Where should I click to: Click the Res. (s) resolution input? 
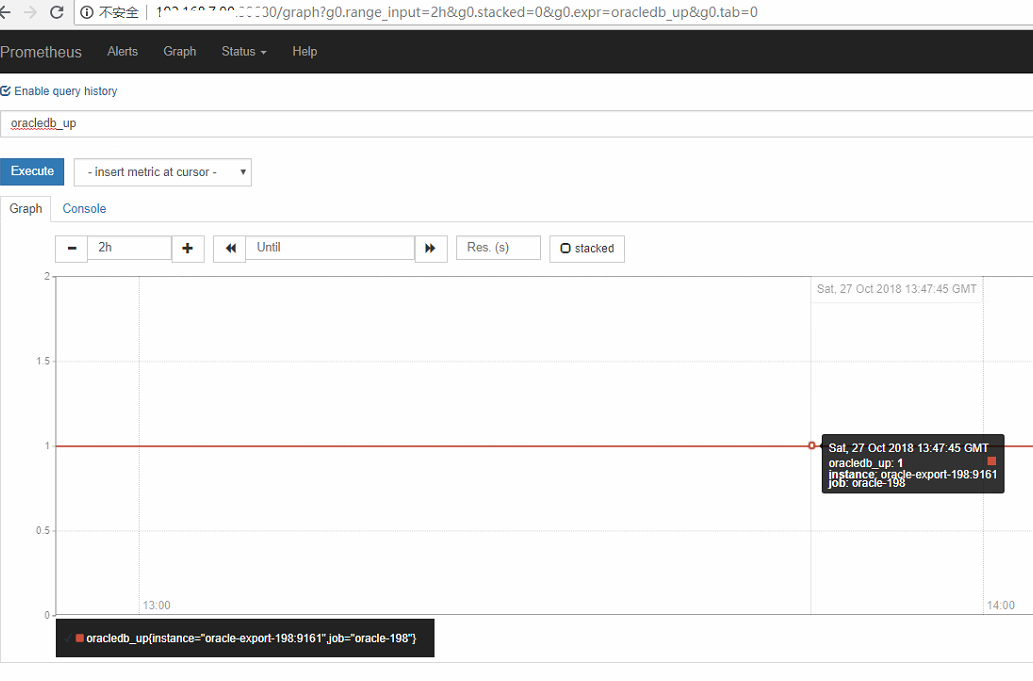tap(498, 248)
